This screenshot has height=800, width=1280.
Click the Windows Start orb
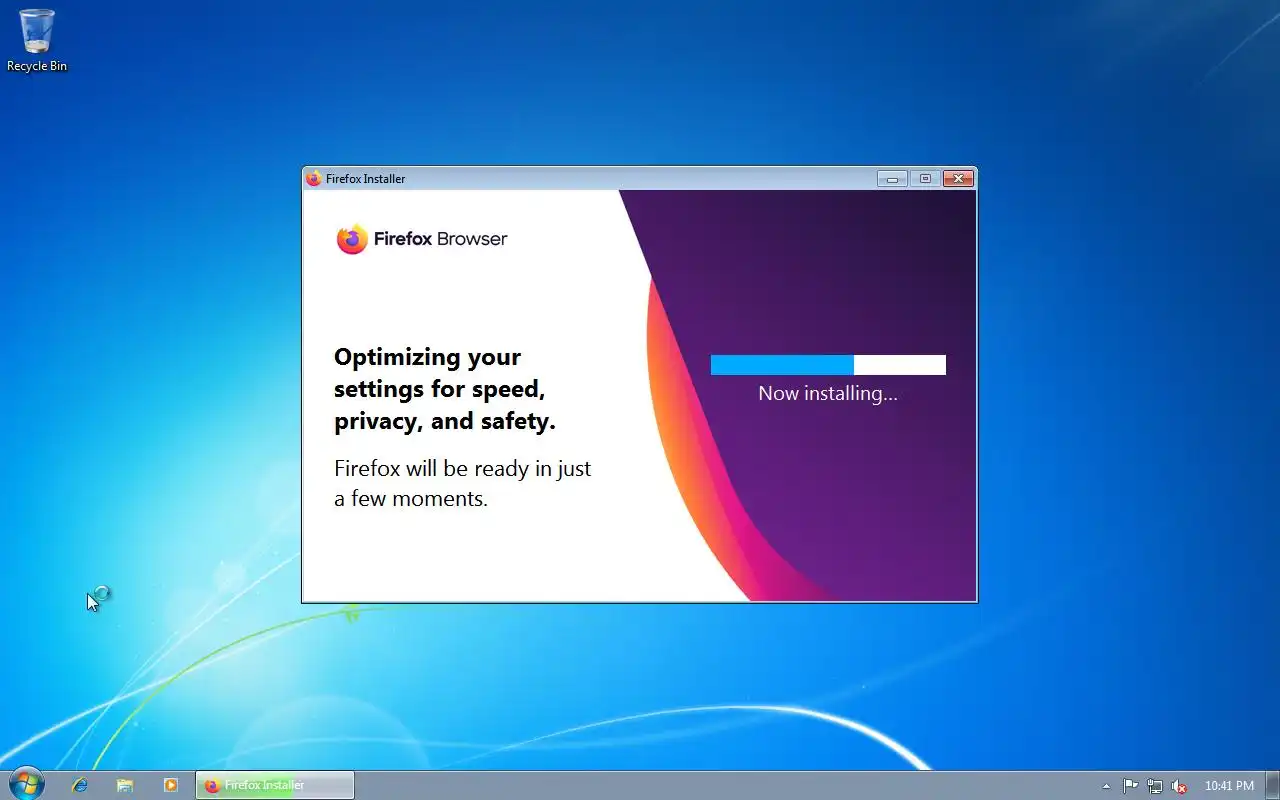tap(26, 784)
